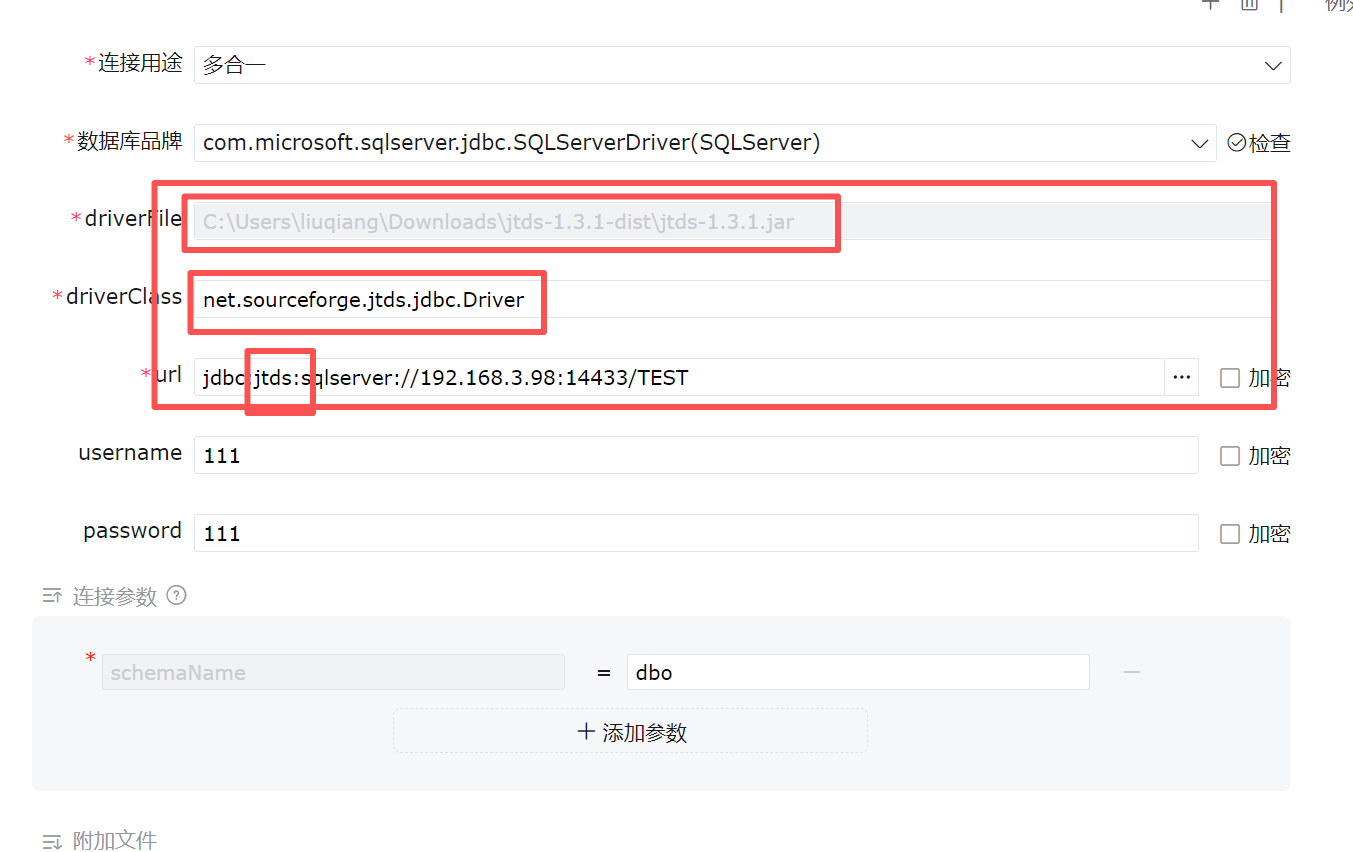Click the plus icon at the top right
Screen dimensions: 1353x852
click(x=1210, y=4)
